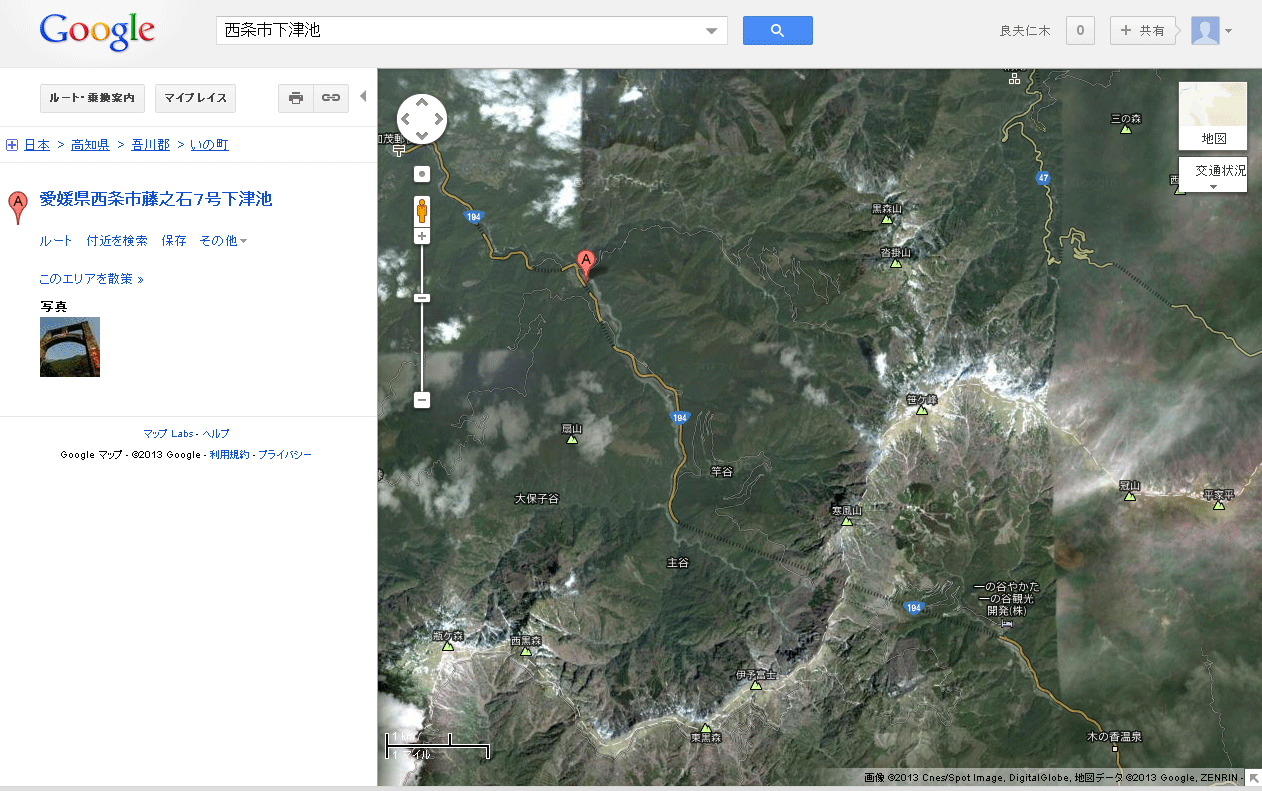Switch to the 地図 map view thumbnail

(x=1213, y=116)
